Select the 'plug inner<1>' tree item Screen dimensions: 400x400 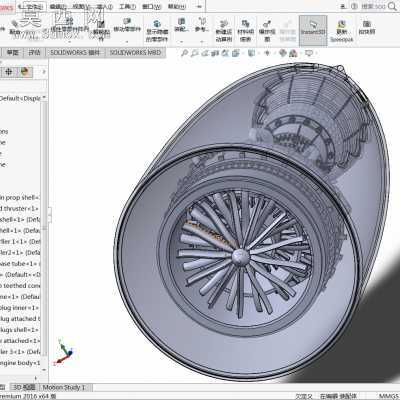coord(19,308)
